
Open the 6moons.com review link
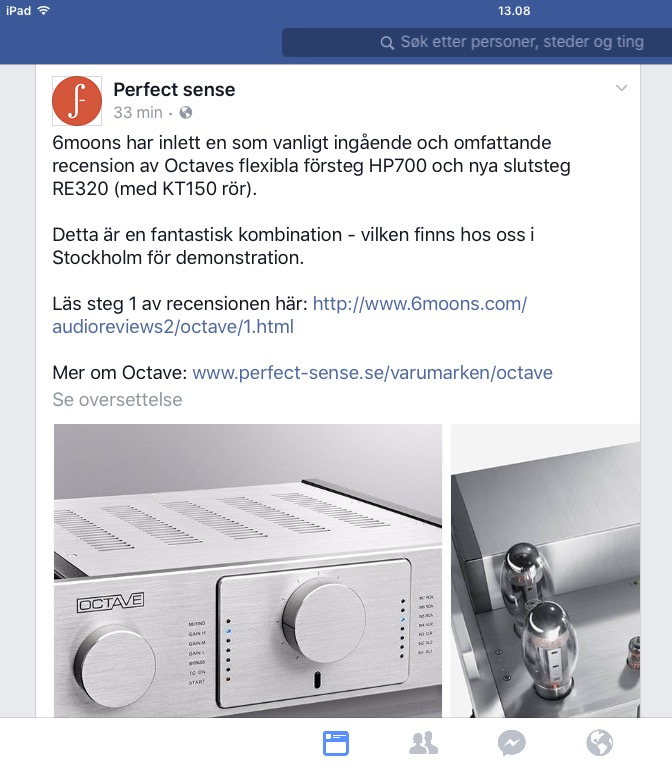click(289, 315)
